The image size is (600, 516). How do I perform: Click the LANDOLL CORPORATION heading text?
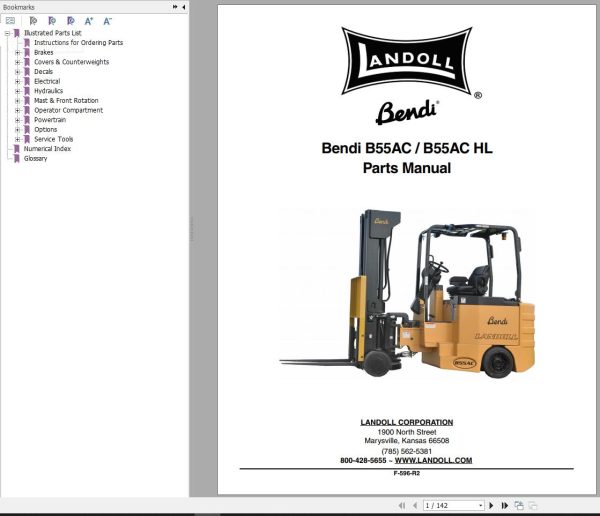click(407, 423)
